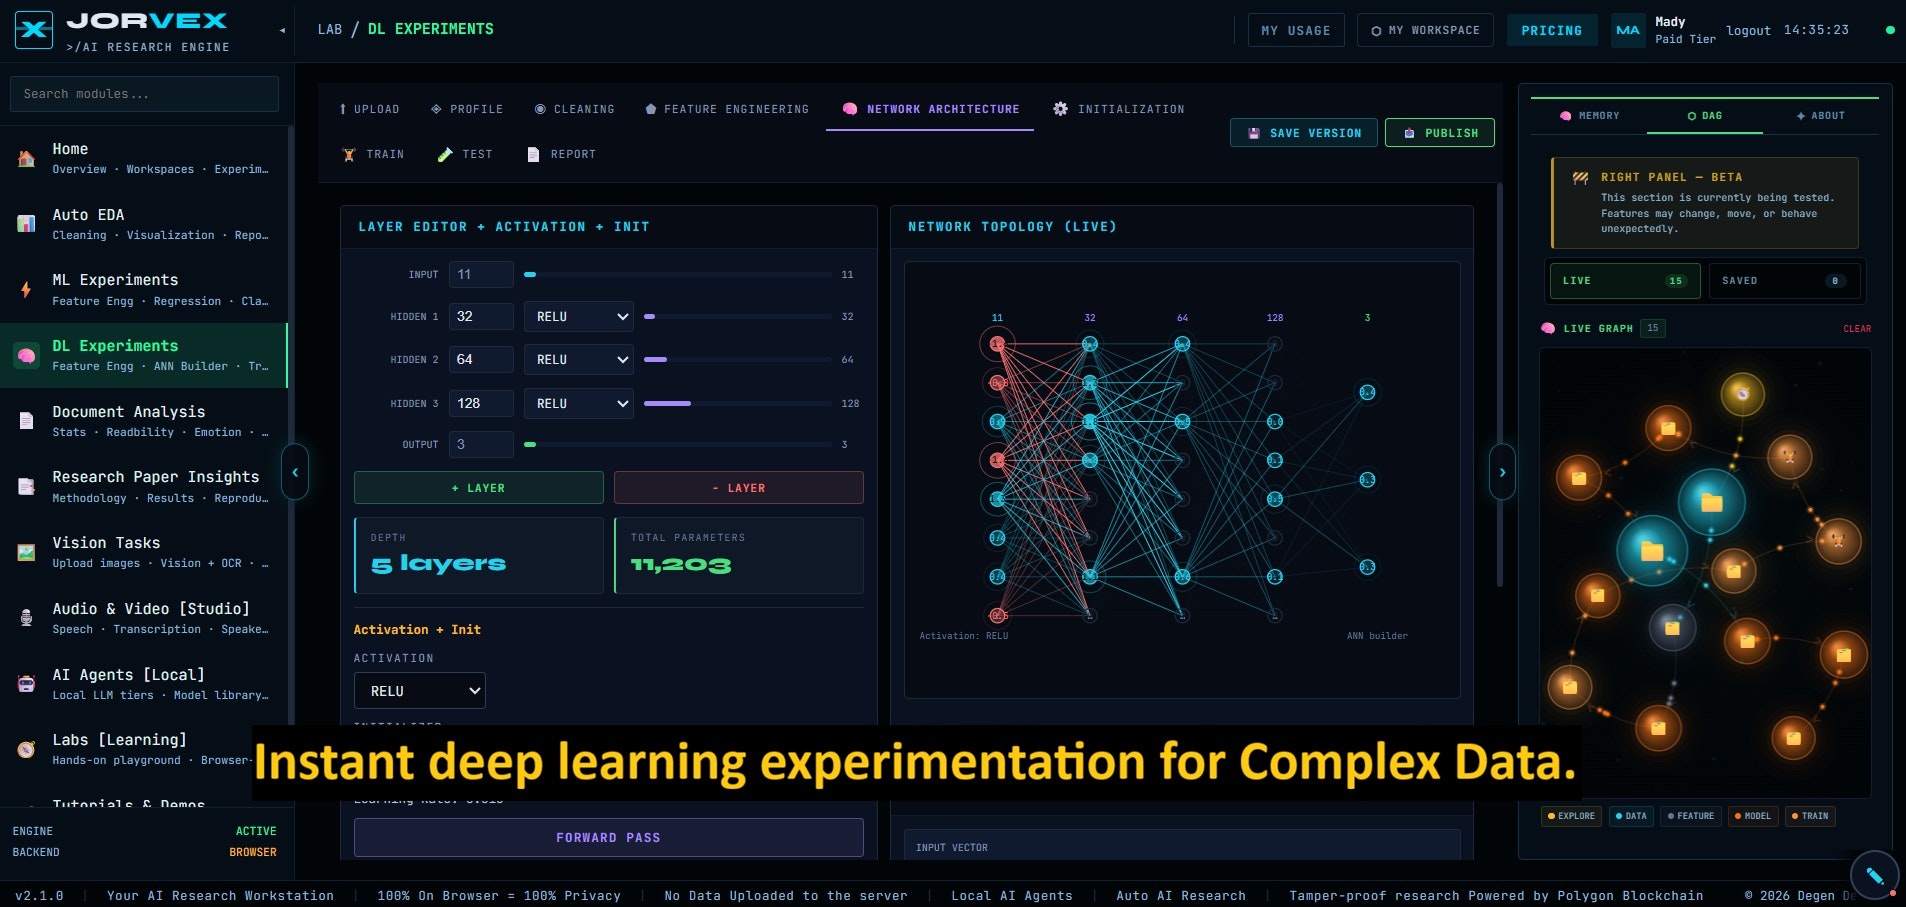Image resolution: width=1906 pixels, height=907 pixels.
Task: Click the Search modules input field
Action: click(x=143, y=93)
